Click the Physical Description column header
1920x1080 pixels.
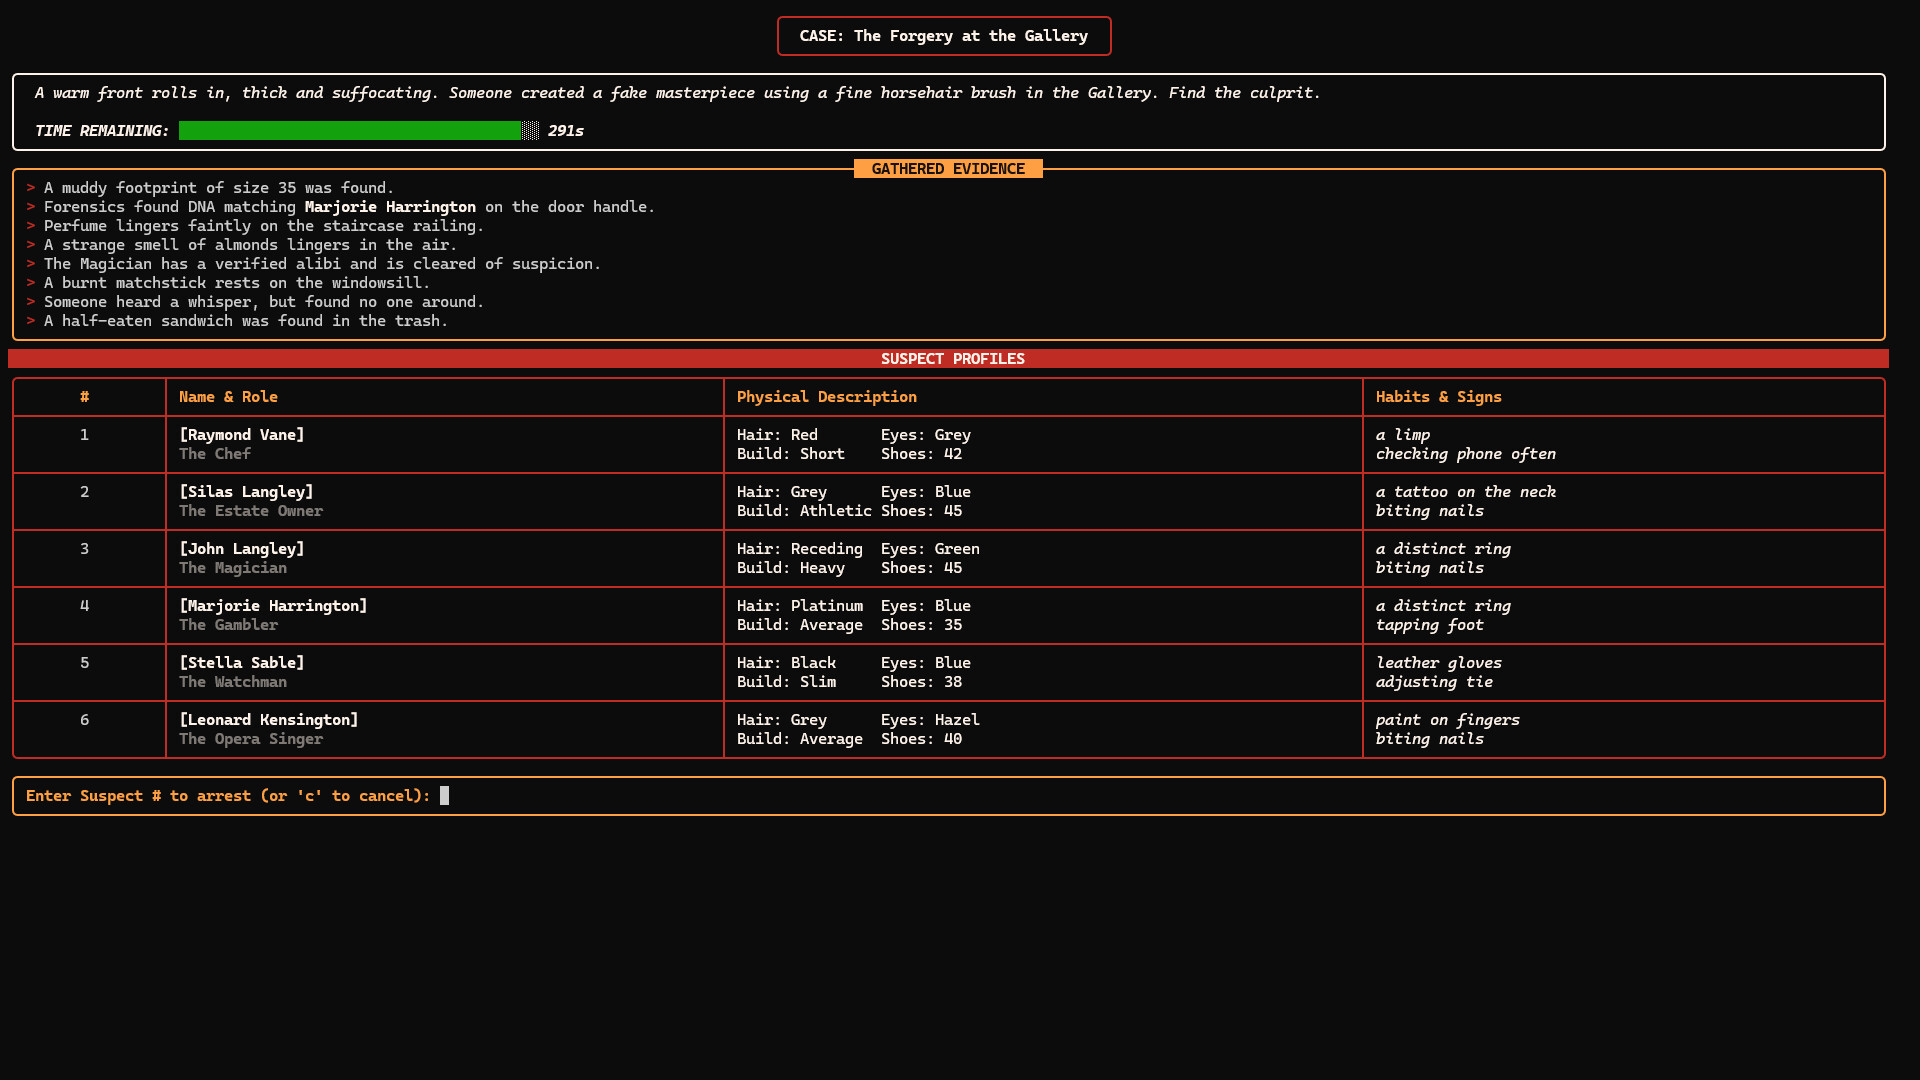point(826,396)
